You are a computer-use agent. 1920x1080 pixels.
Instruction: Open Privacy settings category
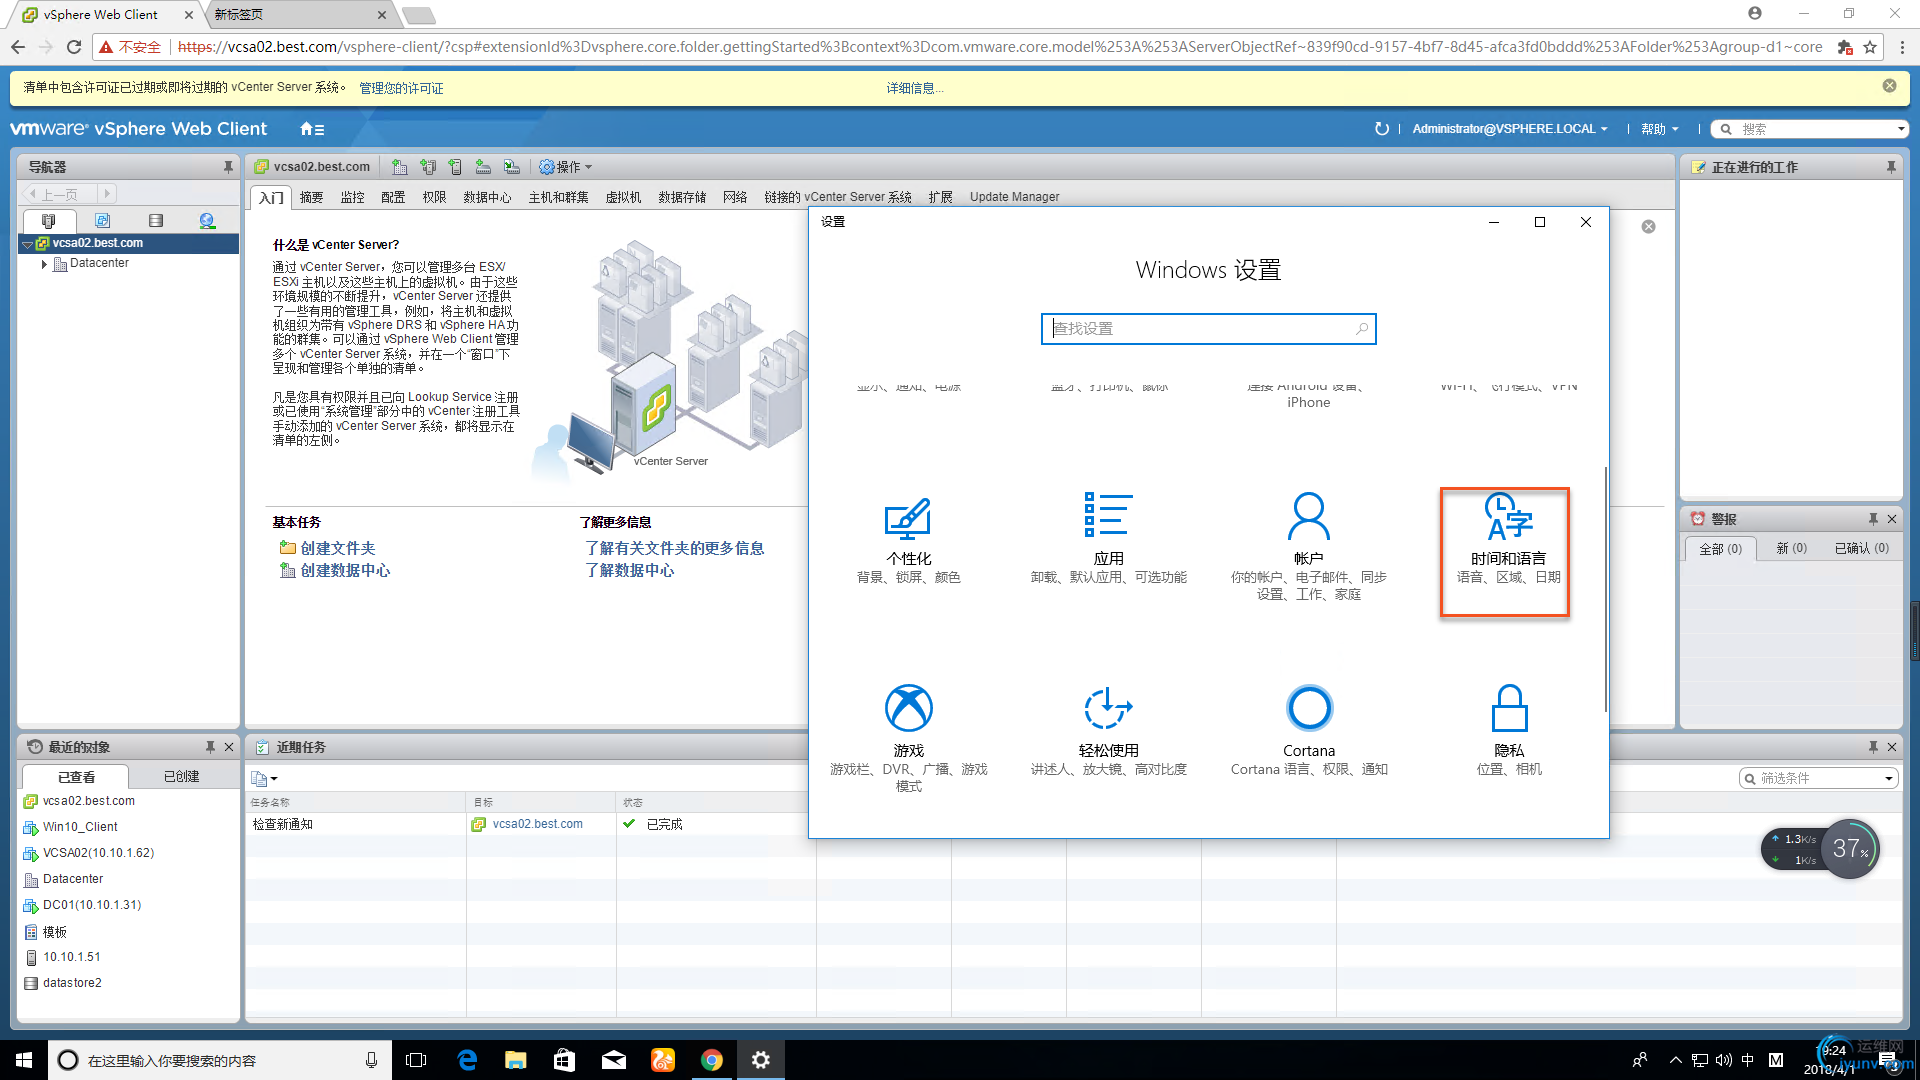1509,731
